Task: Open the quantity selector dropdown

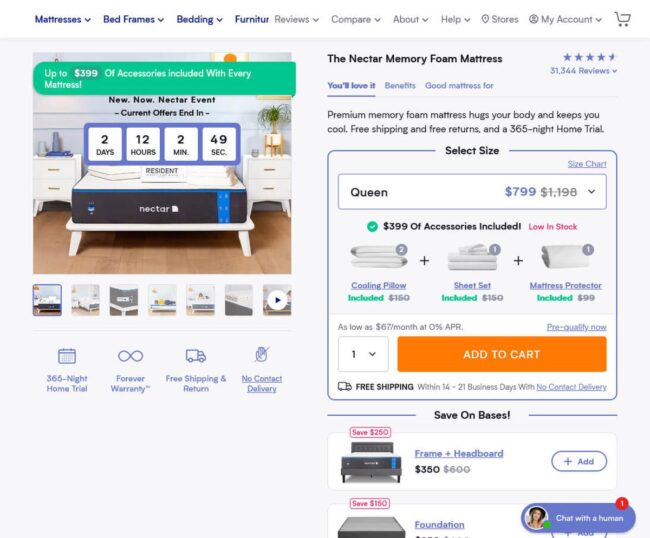Action: click(x=363, y=354)
